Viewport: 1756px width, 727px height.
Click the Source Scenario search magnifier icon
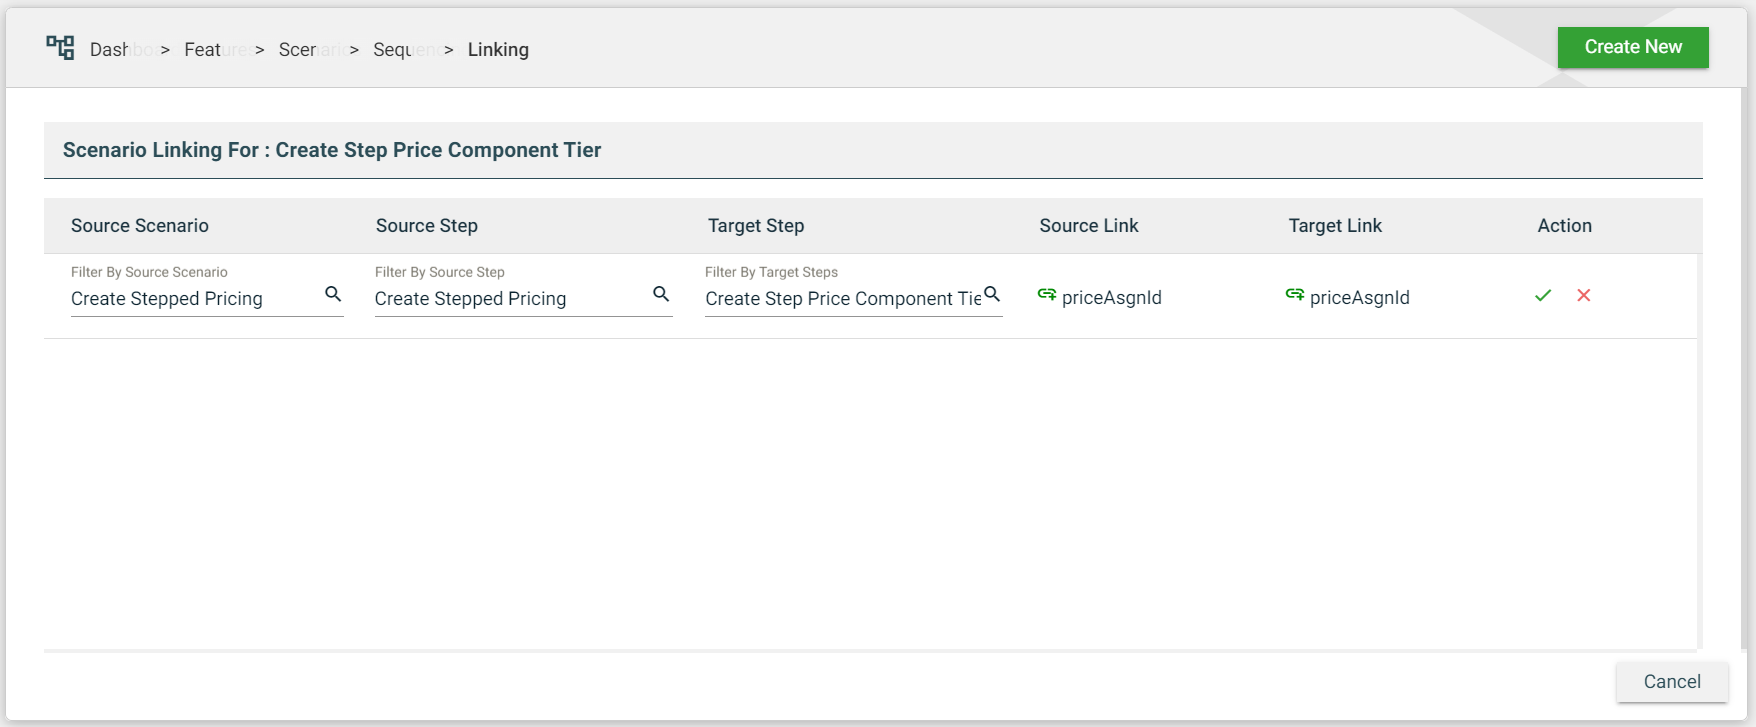click(333, 294)
